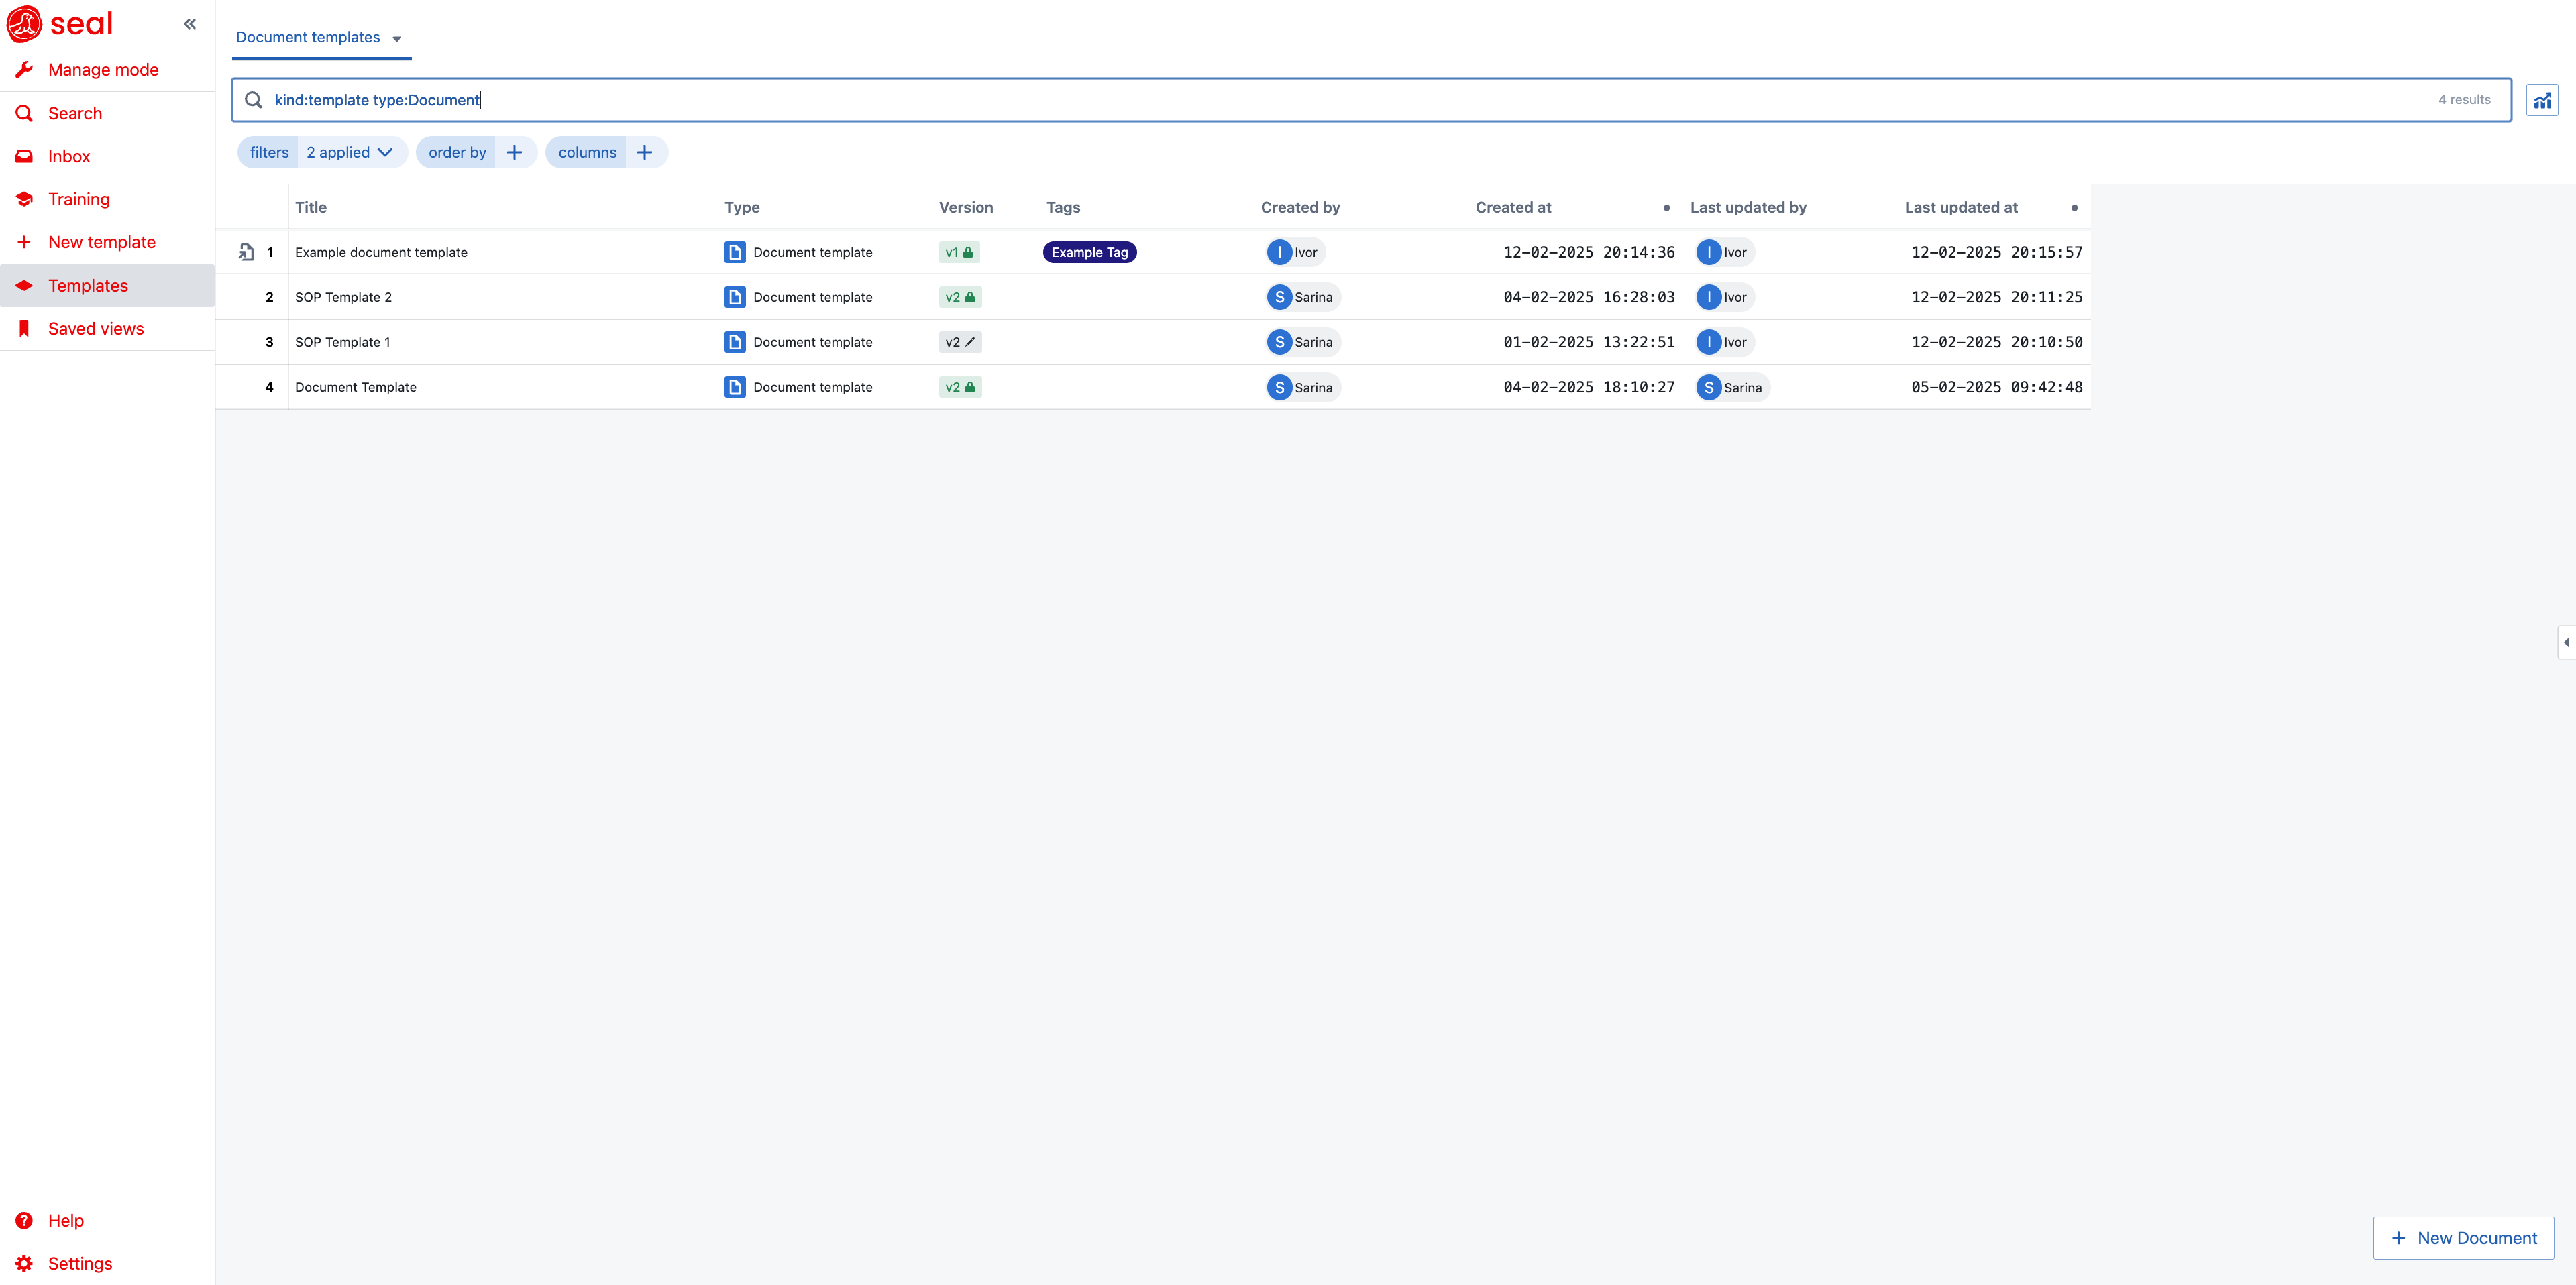This screenshot has height=1285, width=2576.
Task: Click the Inbox tray icon
Action: point(24,156)
